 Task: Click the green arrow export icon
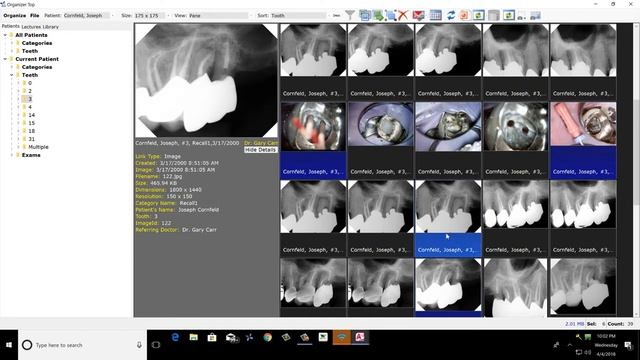click(x=378, y=16)
